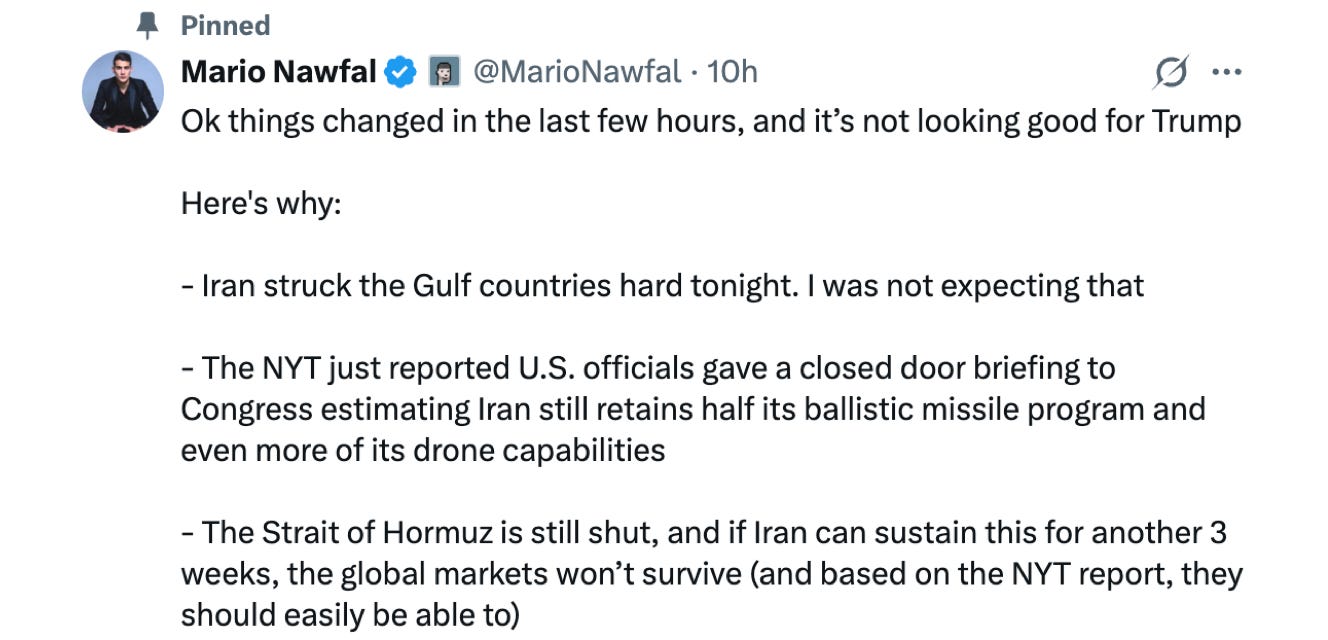Click the pushpin icon above the post
The height and width of the screenshot is (640, 1328).
click(x=150, y=24)
